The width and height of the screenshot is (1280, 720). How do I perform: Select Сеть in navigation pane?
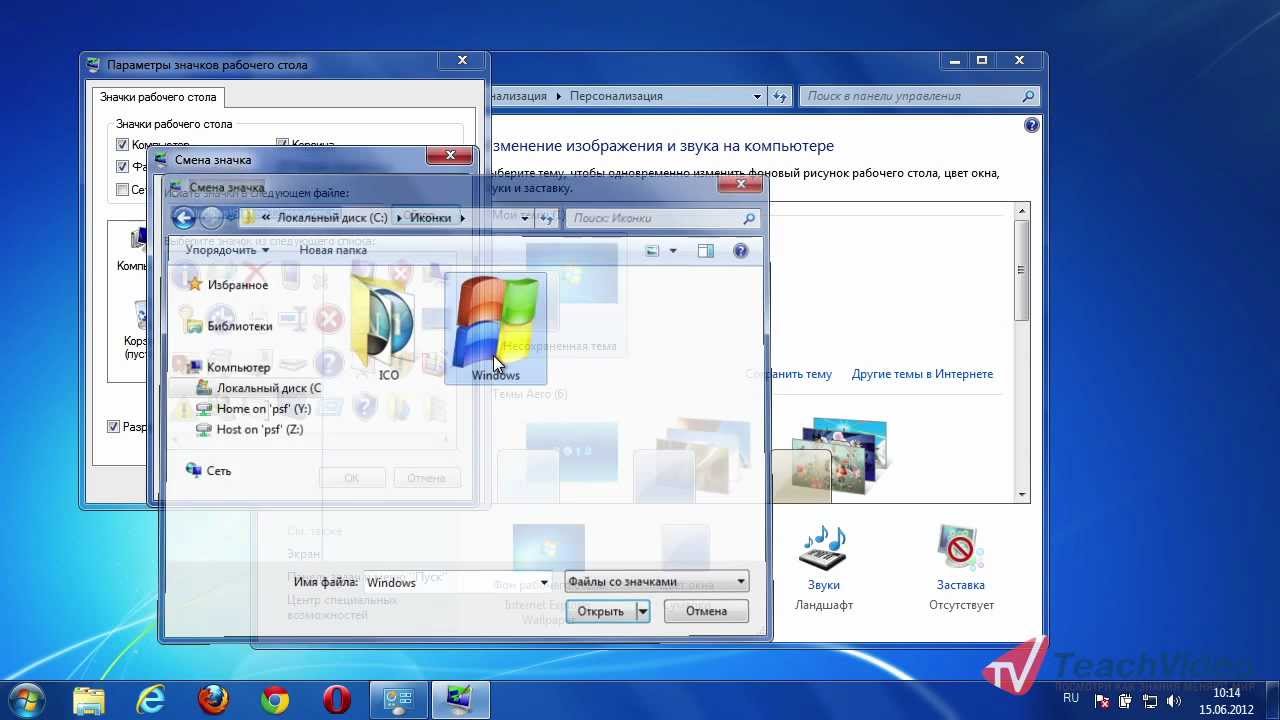(218, 470)
